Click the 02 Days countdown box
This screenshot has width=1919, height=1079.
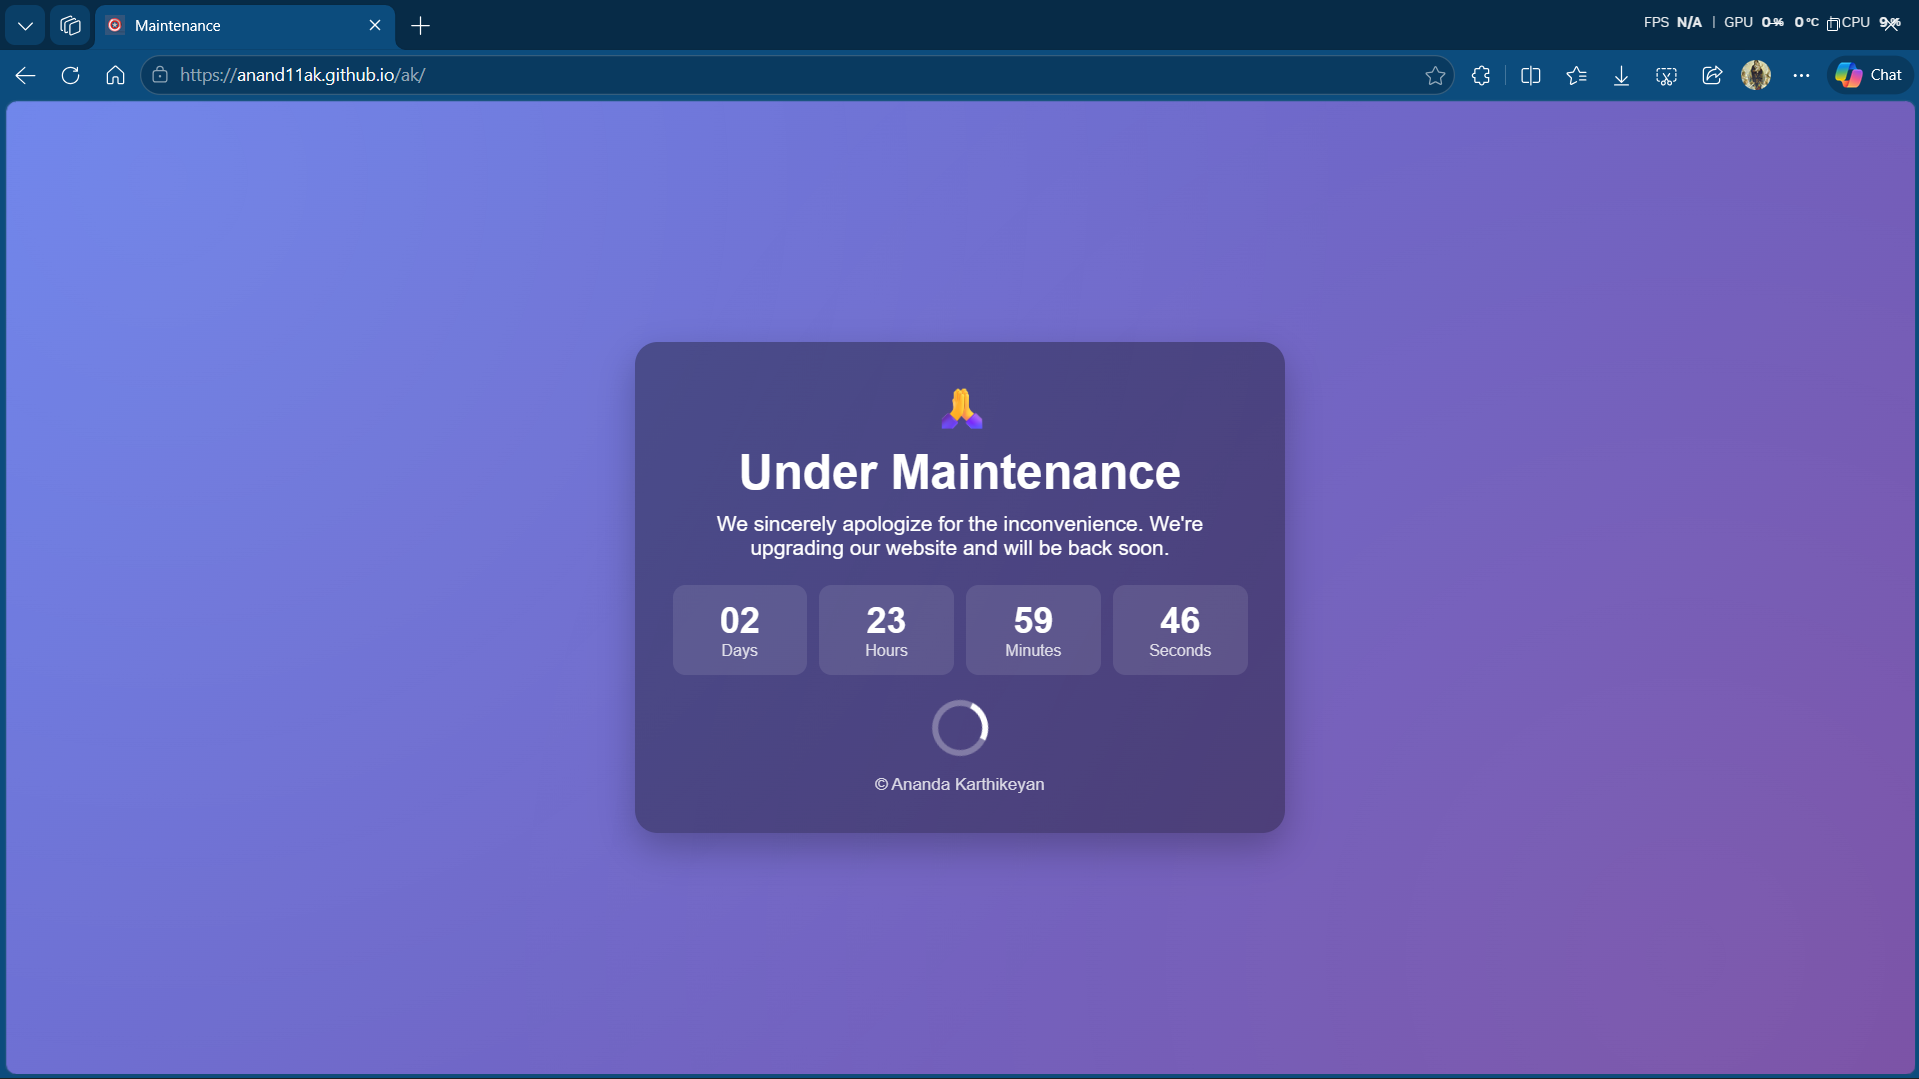740,630
